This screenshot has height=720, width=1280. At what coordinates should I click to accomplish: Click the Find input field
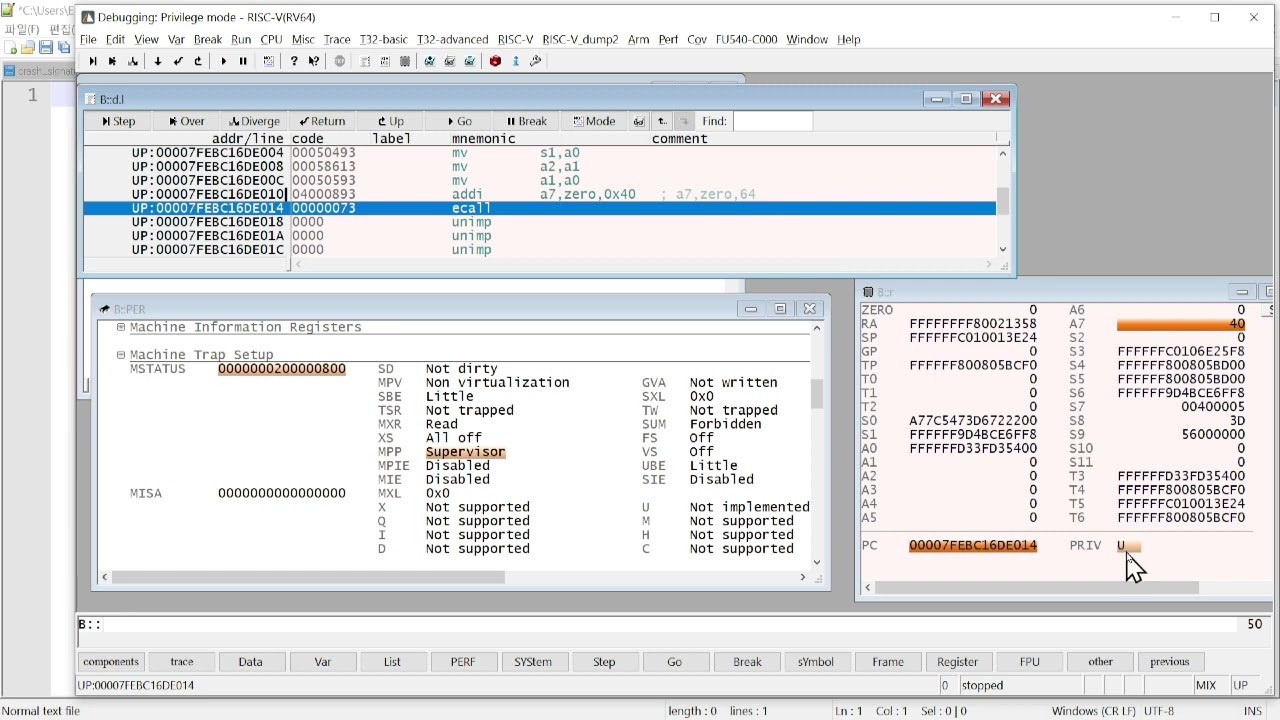(773, 121)
